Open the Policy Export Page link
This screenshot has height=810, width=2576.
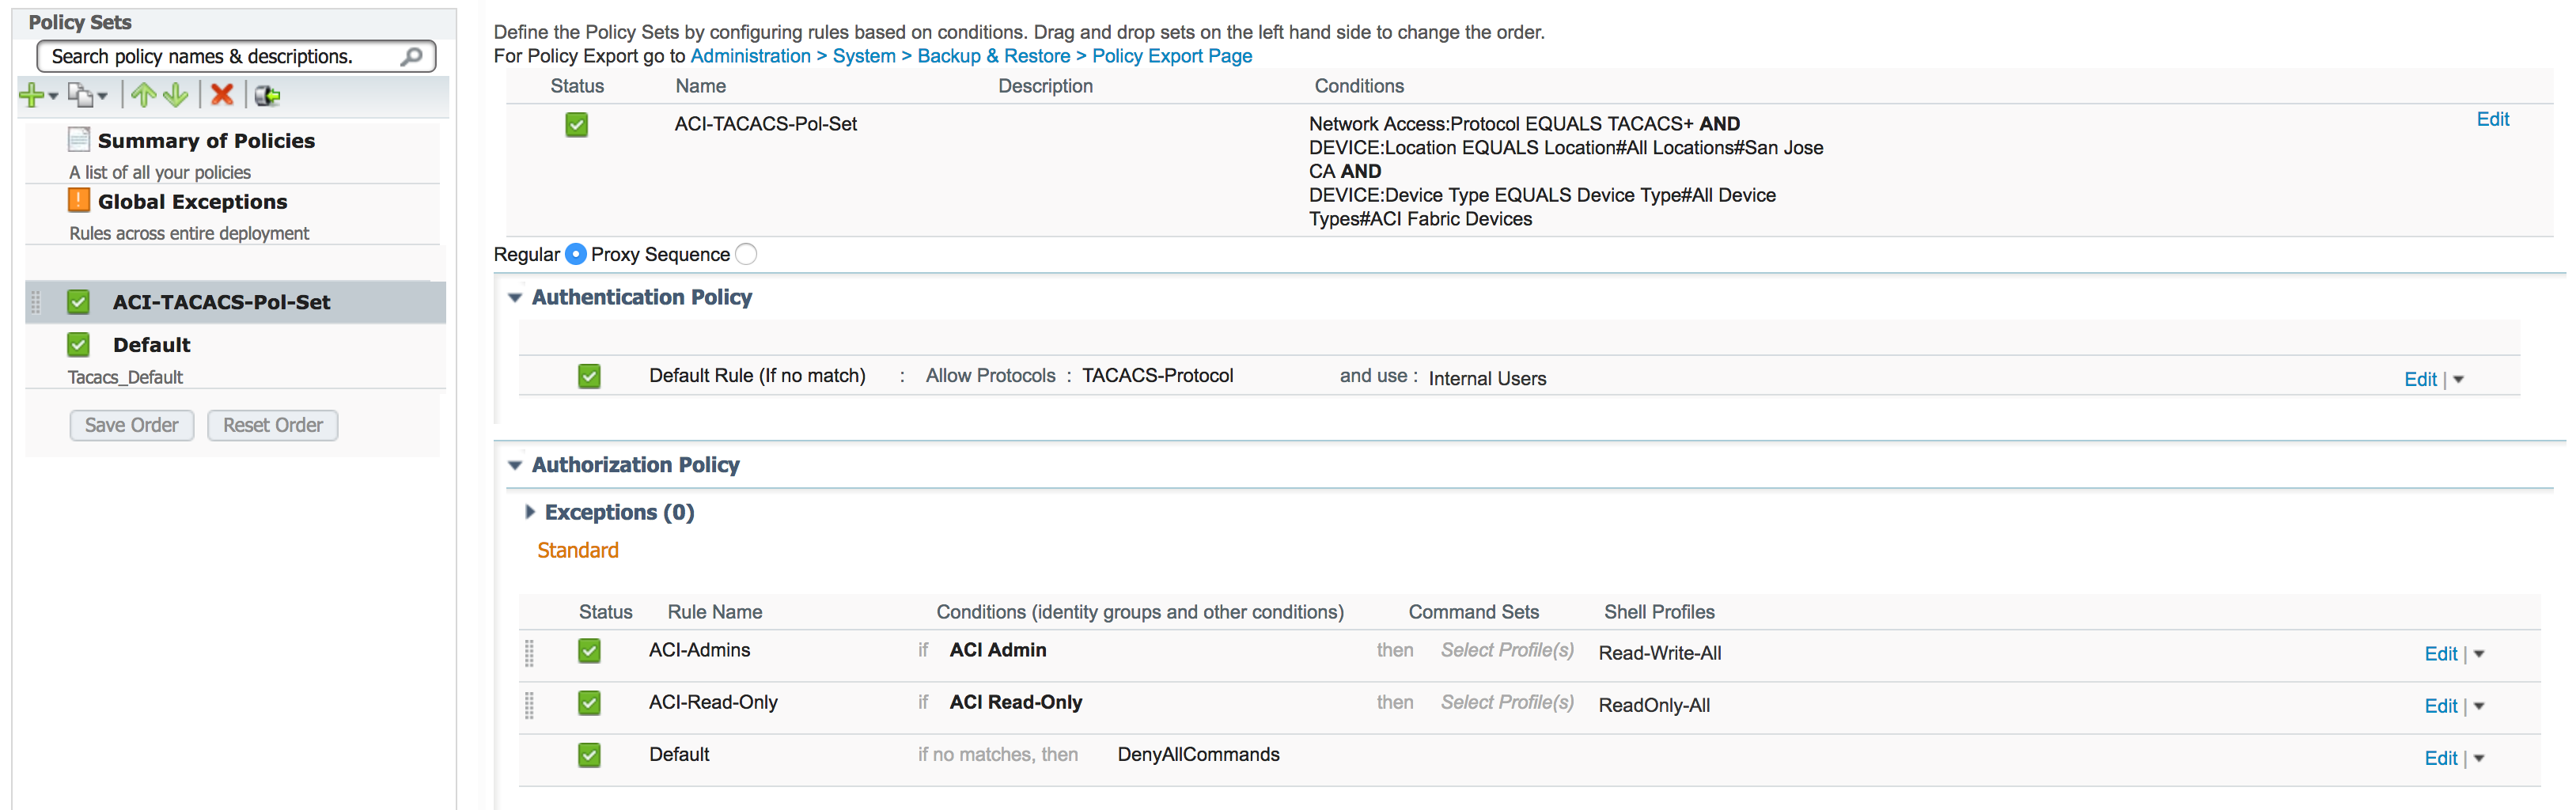coord(1171,56)
